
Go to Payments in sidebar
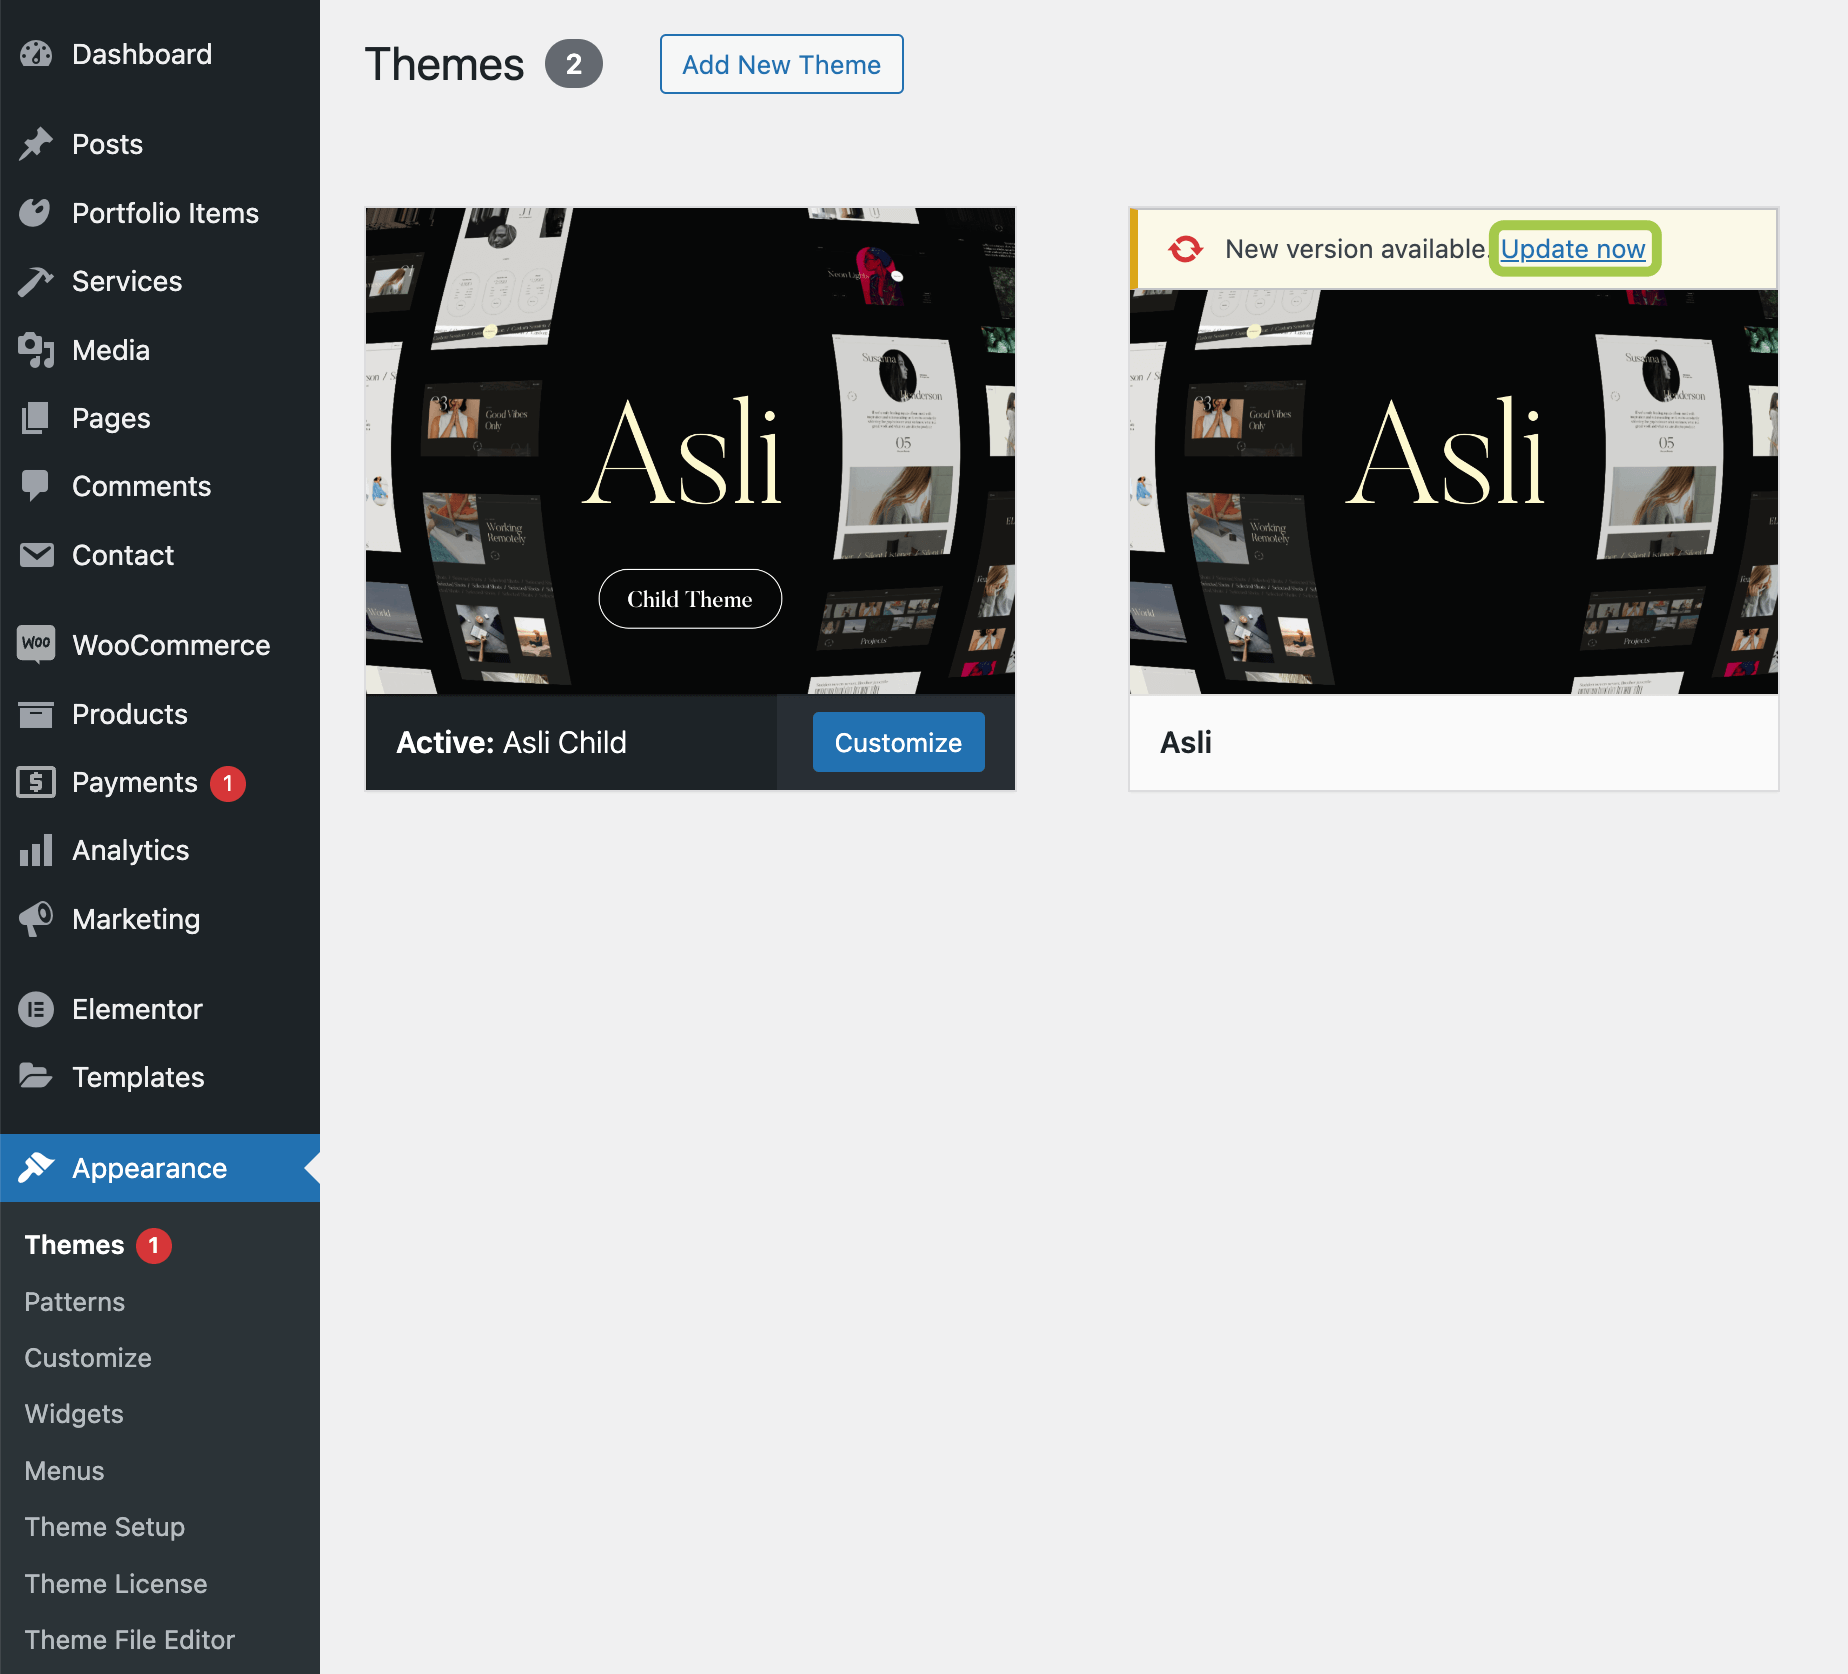[x=135, y=782]
